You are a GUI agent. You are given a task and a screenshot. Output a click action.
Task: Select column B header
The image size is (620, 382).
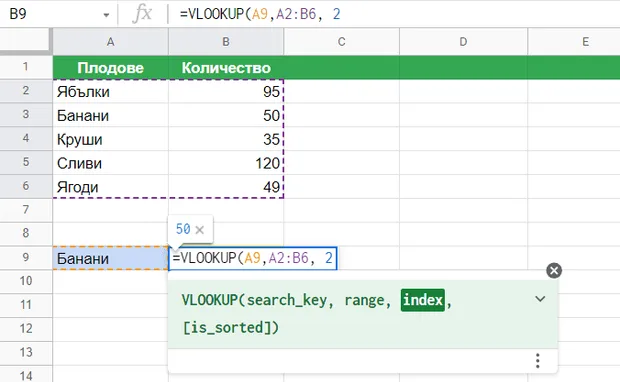click(x=226, y=42)
